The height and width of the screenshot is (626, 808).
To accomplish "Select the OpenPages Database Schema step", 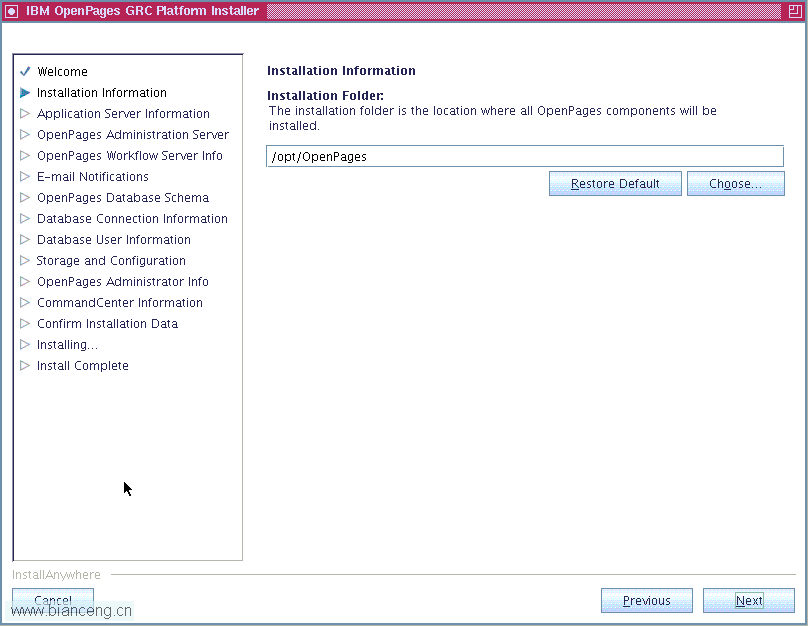I will point(123,198).
